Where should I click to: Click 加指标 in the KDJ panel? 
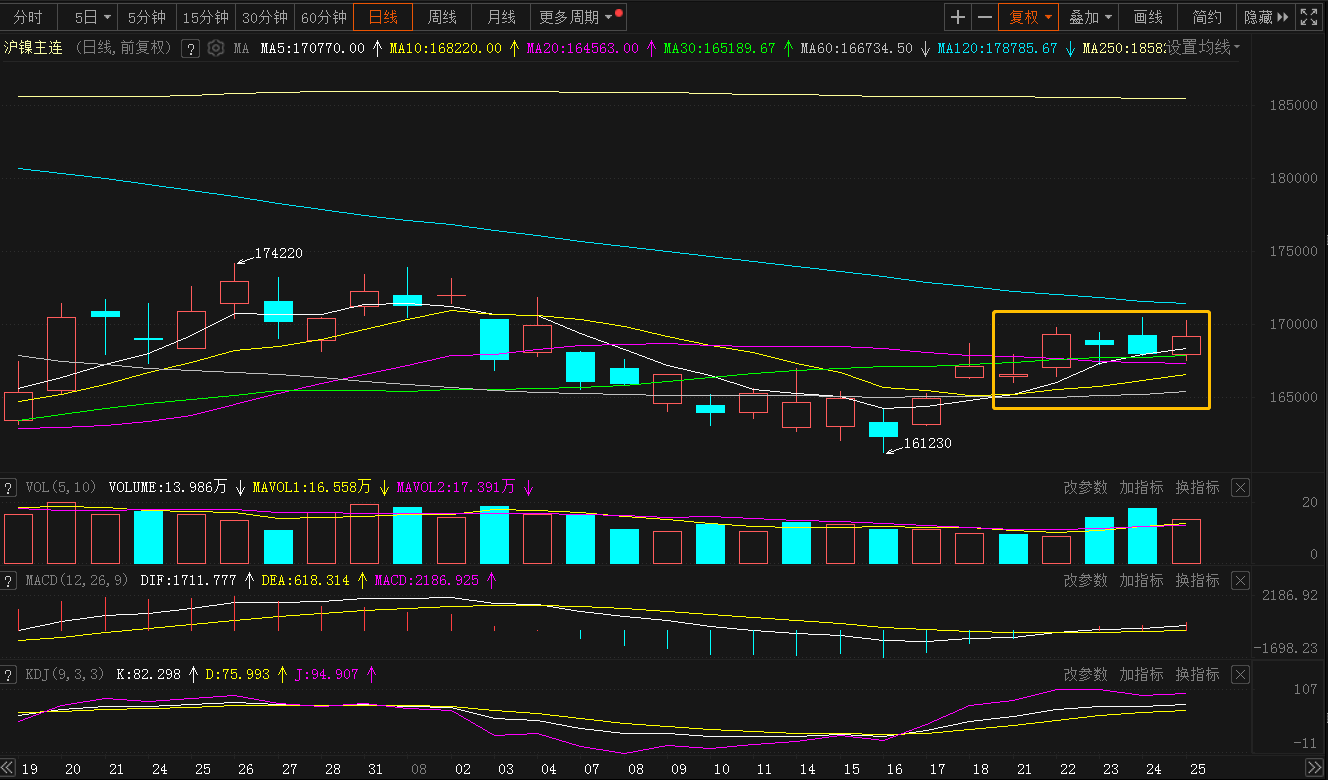tap(1141, 675)
